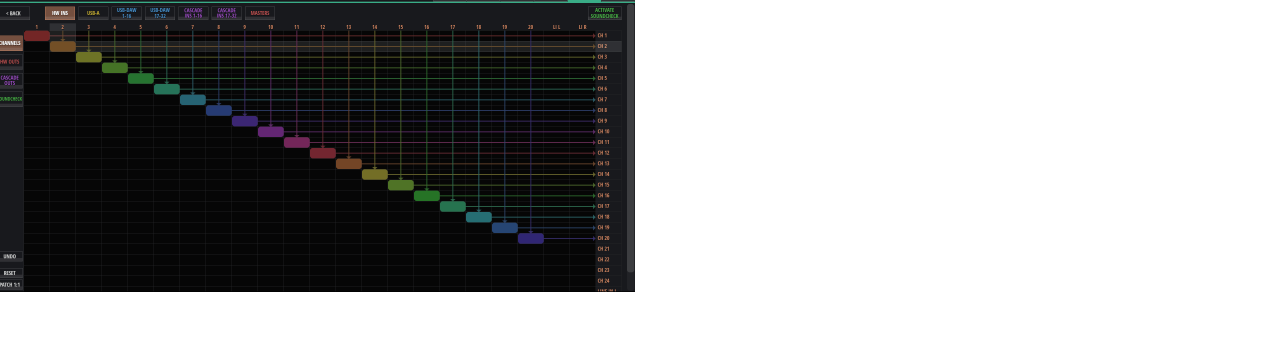This screenshot has height=360, width=1280.
Task: Open the USB-DAW 1-16 source tab
Action: click(126, 13)
